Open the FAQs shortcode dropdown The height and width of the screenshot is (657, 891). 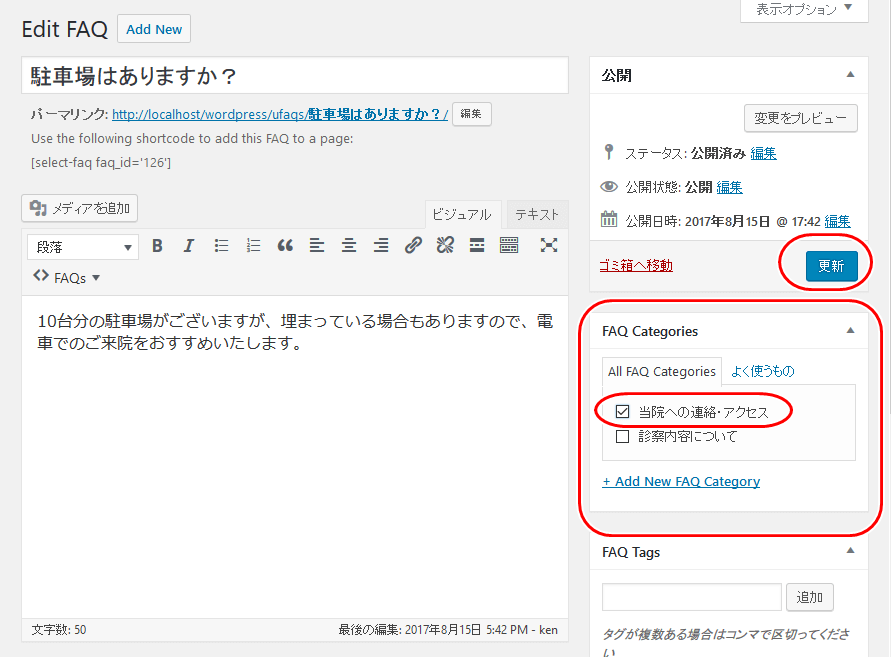[x=66, y=277]
